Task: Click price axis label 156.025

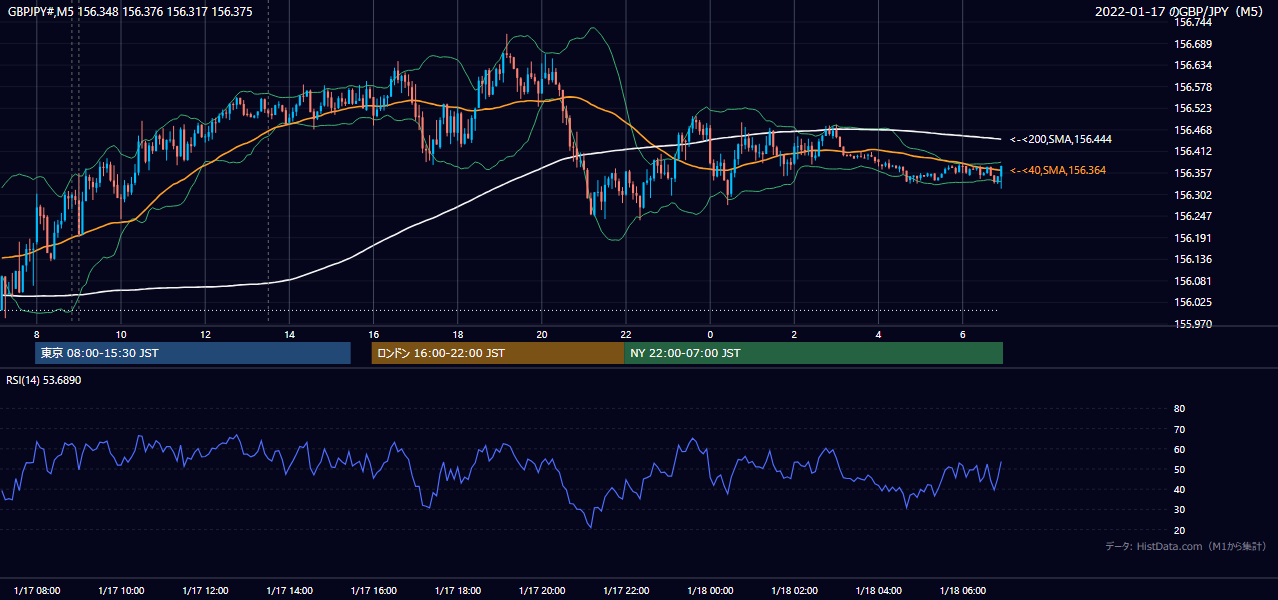Action: coord(1193,303)
